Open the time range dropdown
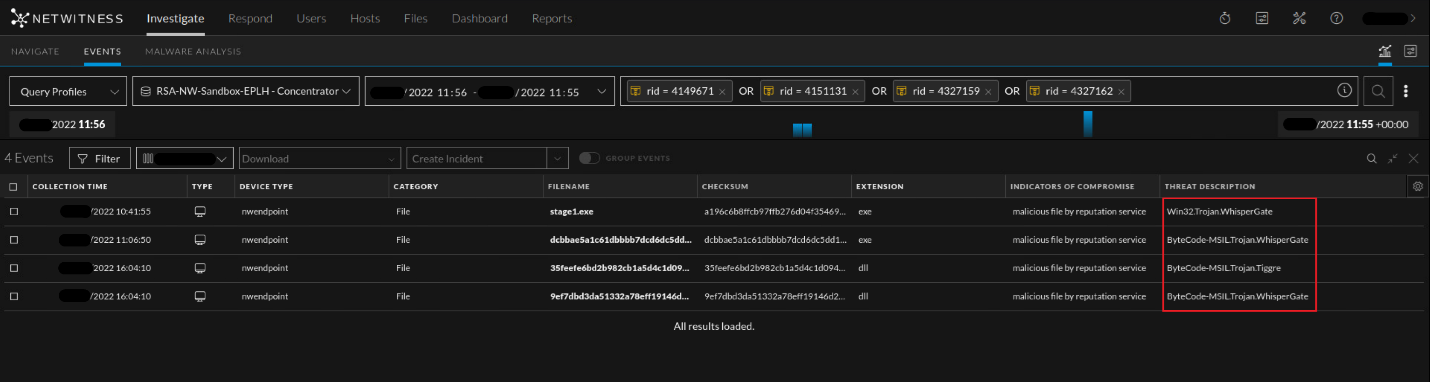This screenshot has width=1430, height=382. tap(490, 91)
